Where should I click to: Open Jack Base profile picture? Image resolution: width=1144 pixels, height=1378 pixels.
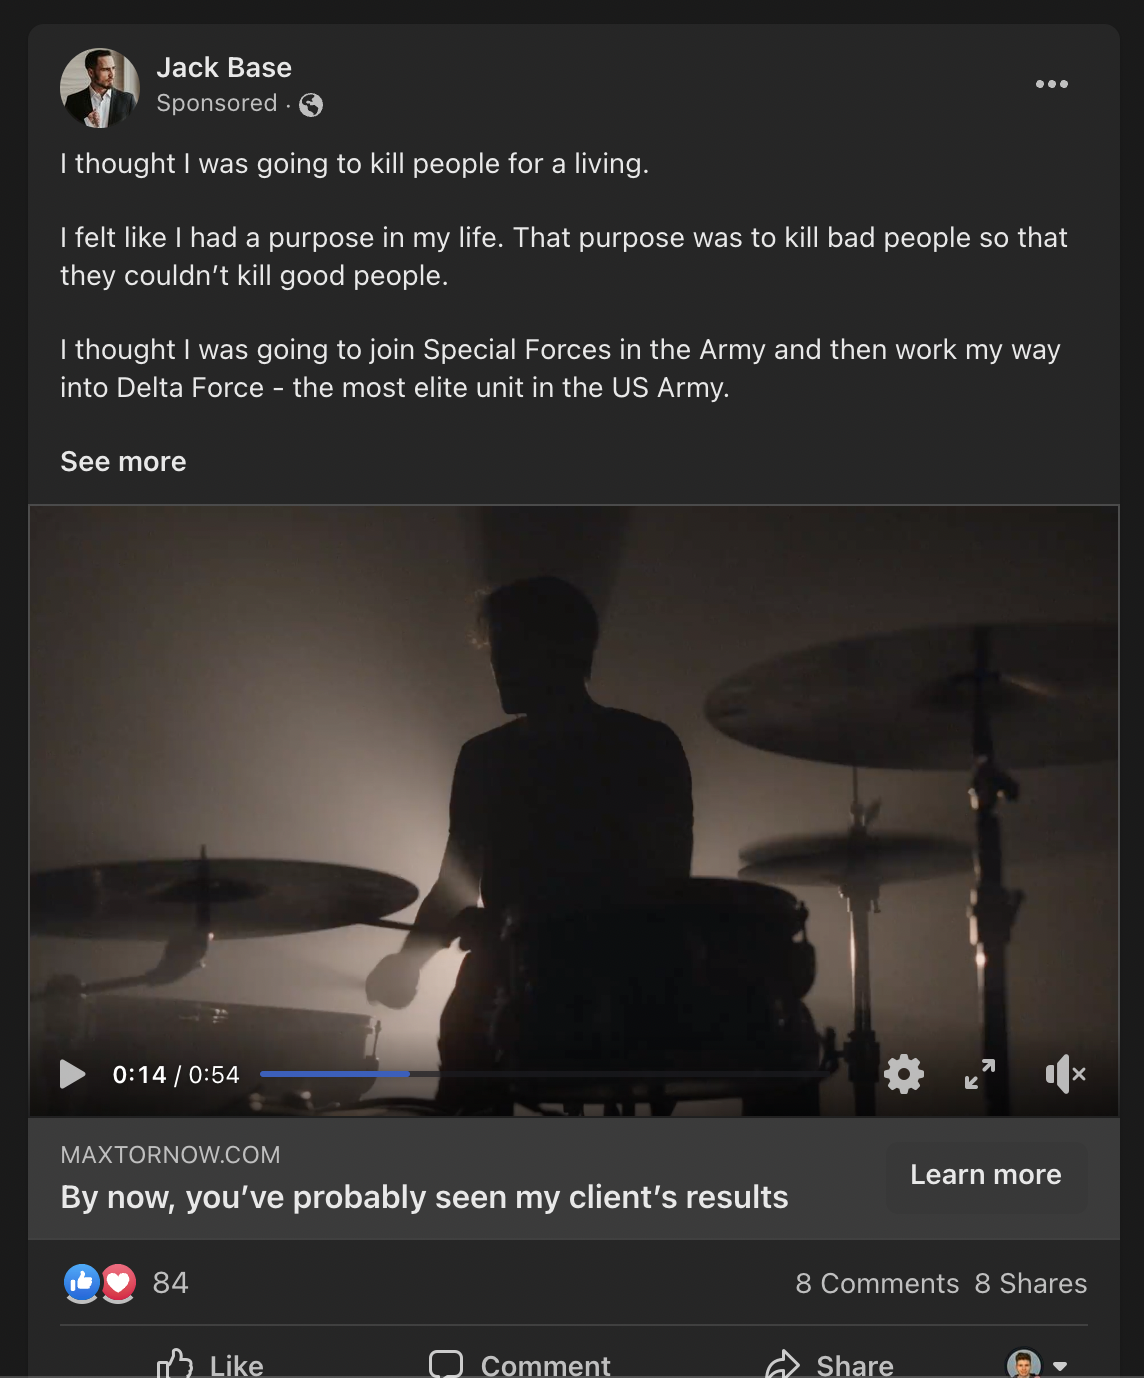pos(99,88)
